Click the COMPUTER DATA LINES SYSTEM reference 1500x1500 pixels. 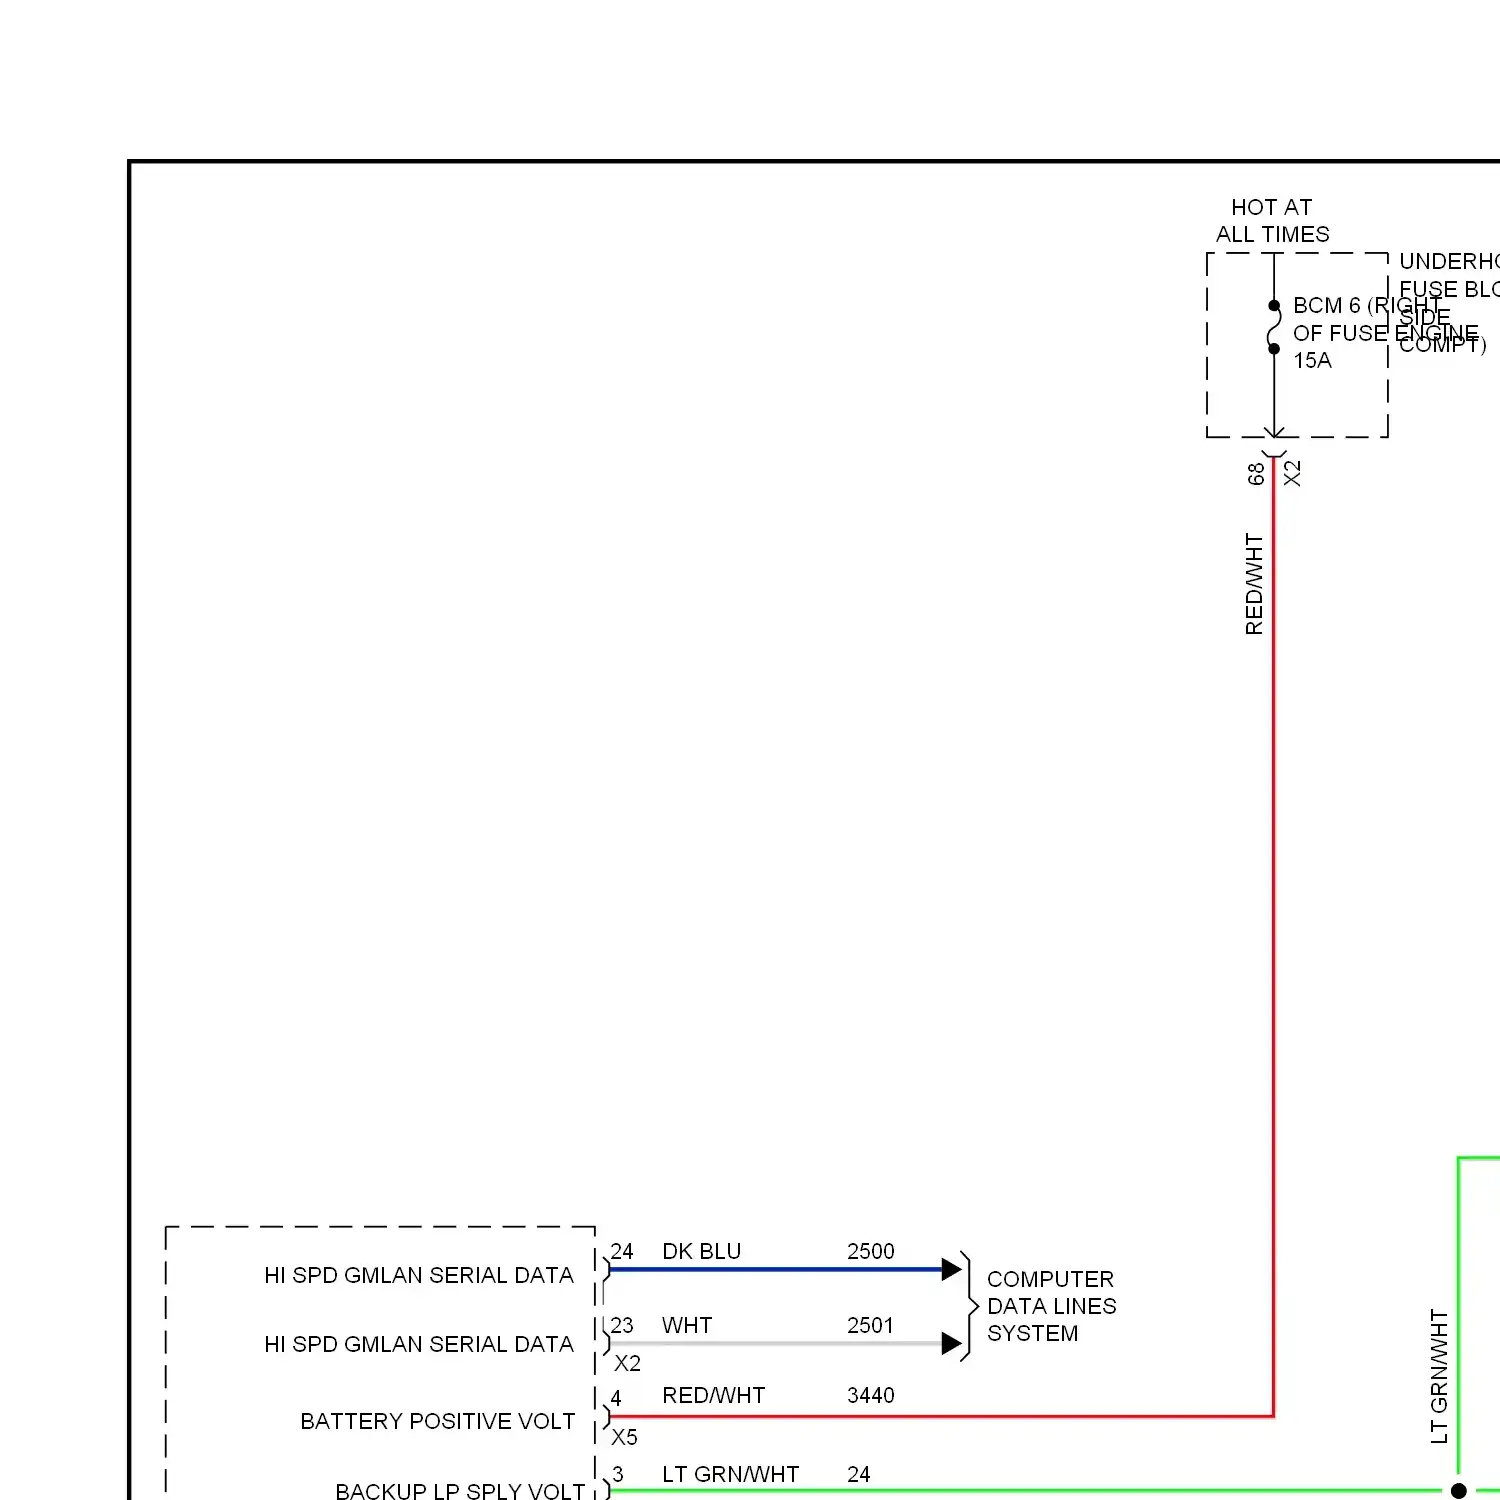pyautogui.click(x=1051, y=1306)
